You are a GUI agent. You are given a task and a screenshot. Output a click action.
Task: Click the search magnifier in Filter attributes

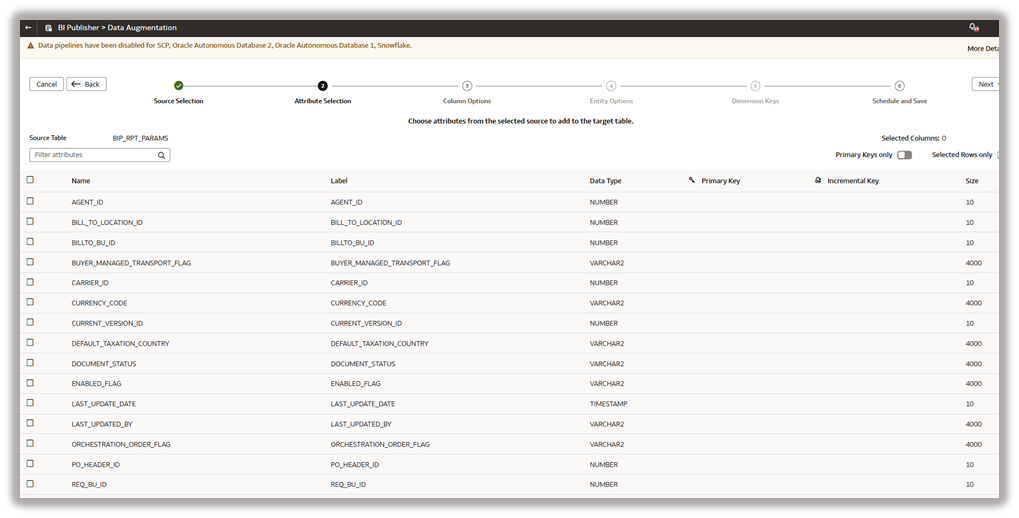tap(161, 155)
